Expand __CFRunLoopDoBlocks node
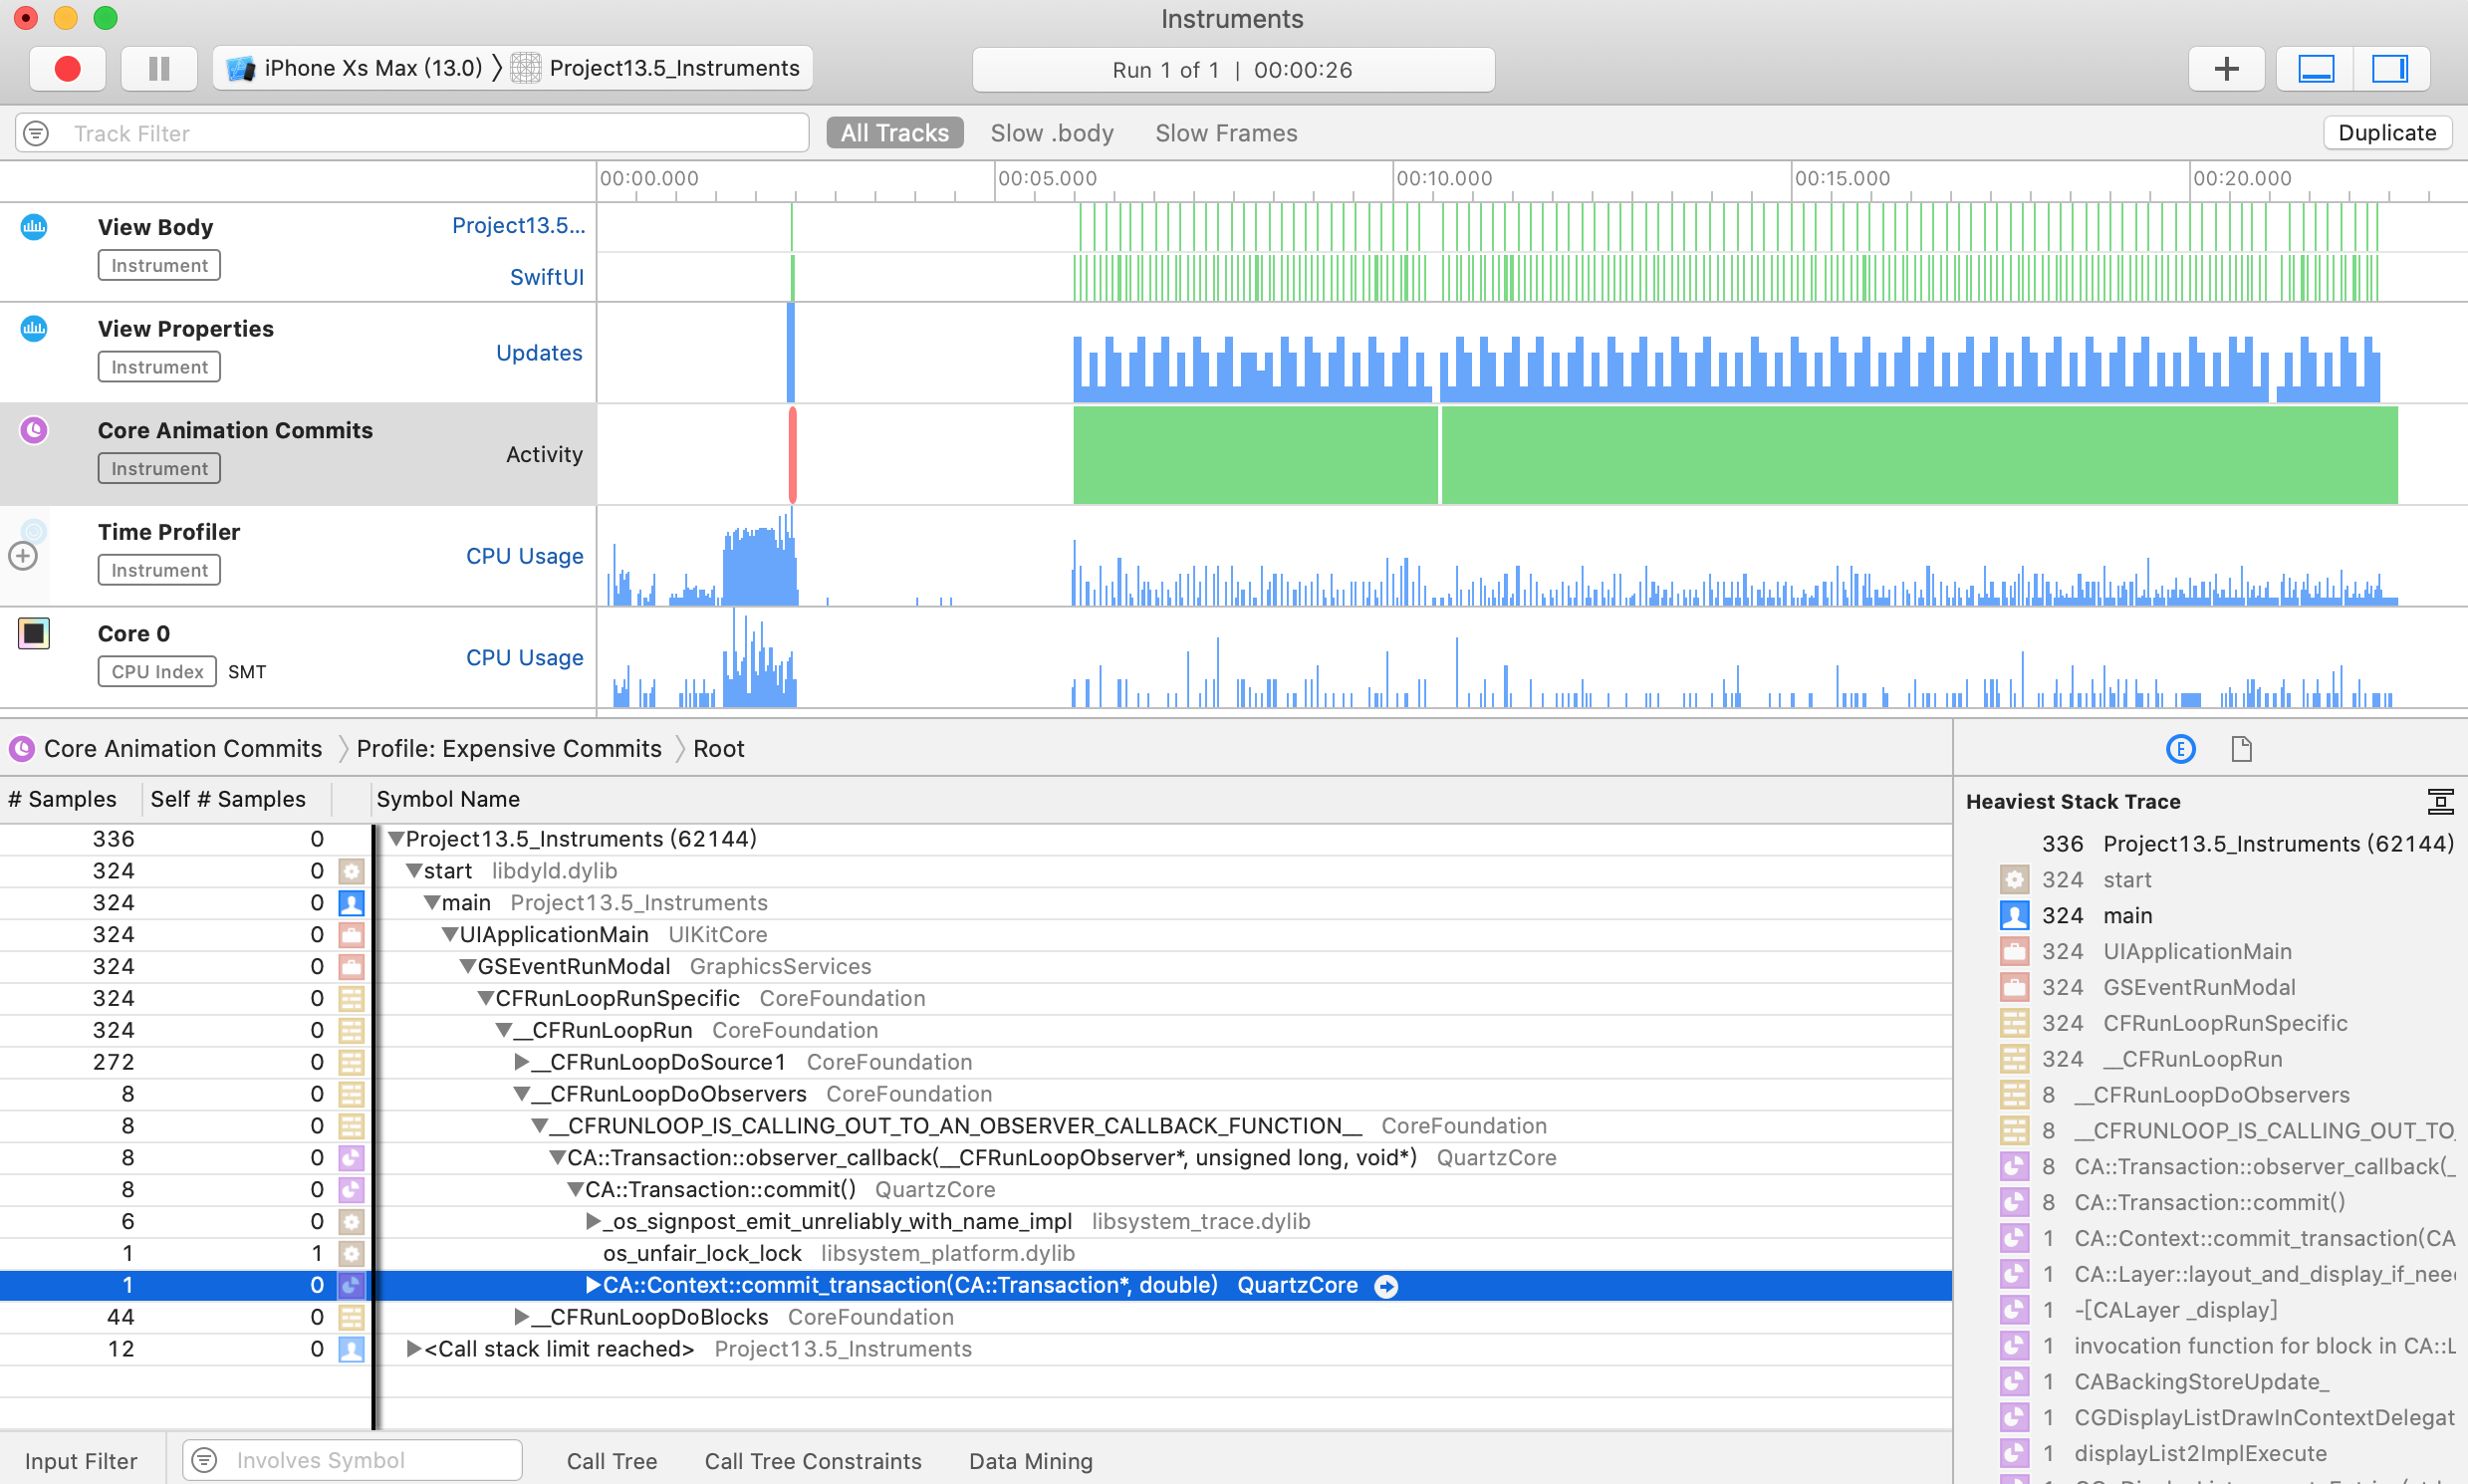Image resolution: width=2468 pixels, height=1484 pixels. pos(522,1317)
